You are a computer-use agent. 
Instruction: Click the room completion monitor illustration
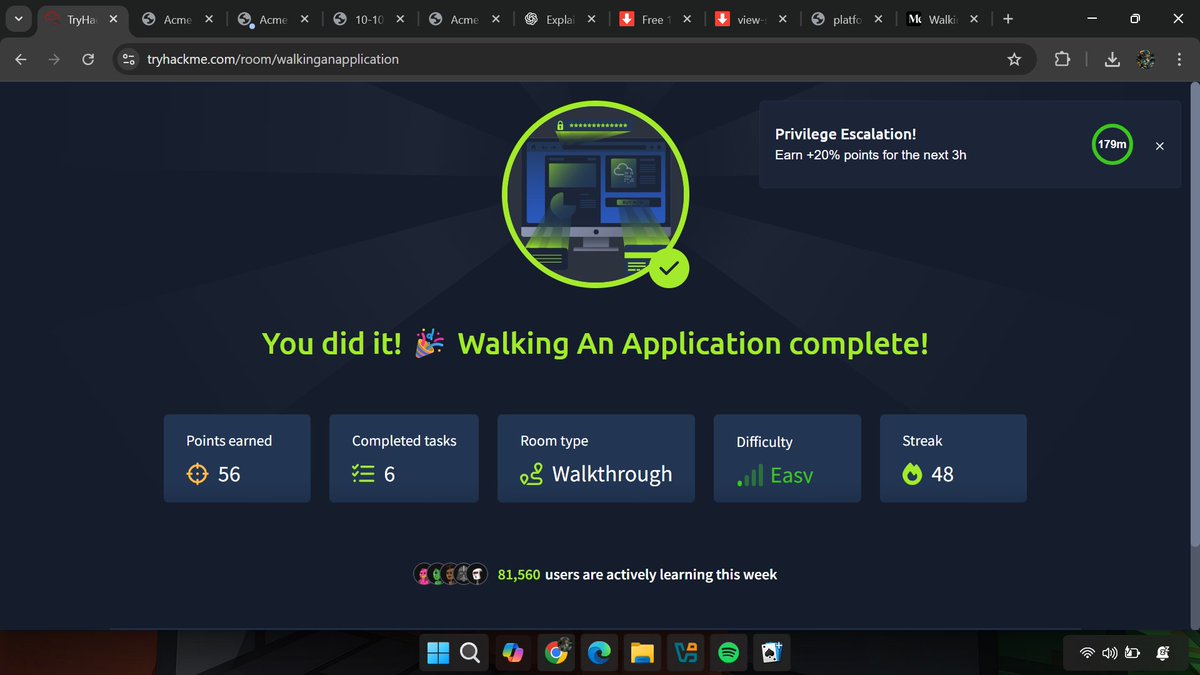coord(596,196)
